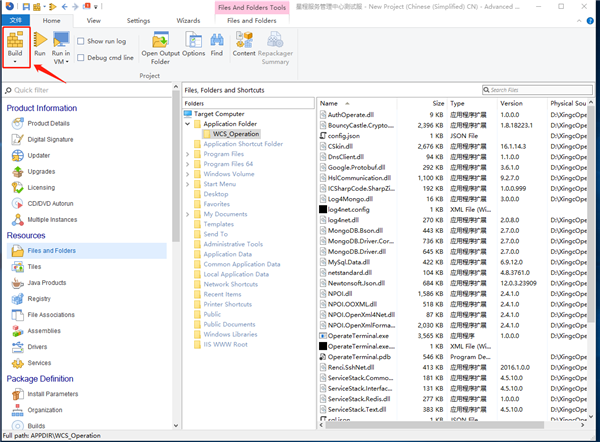Select the Program Files folder
The width and height of the screenshot is (600, 442).
click(x=223, y=154)
